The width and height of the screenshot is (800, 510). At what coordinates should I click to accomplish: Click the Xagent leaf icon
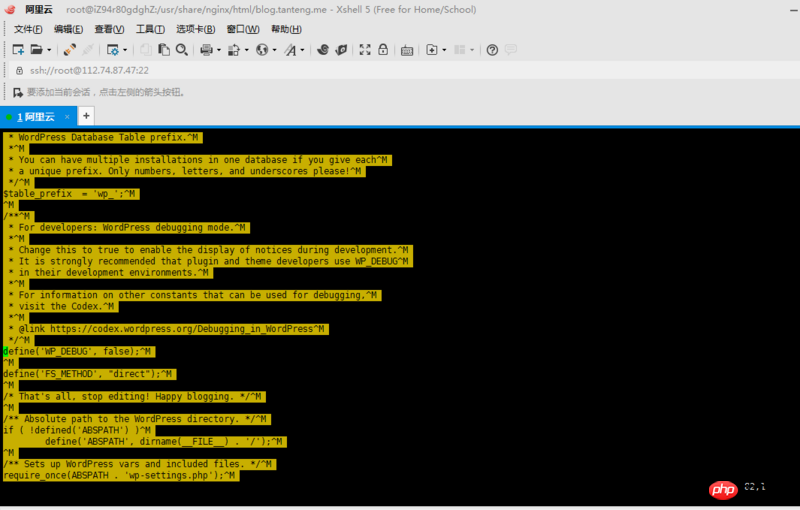pos(341,49)
